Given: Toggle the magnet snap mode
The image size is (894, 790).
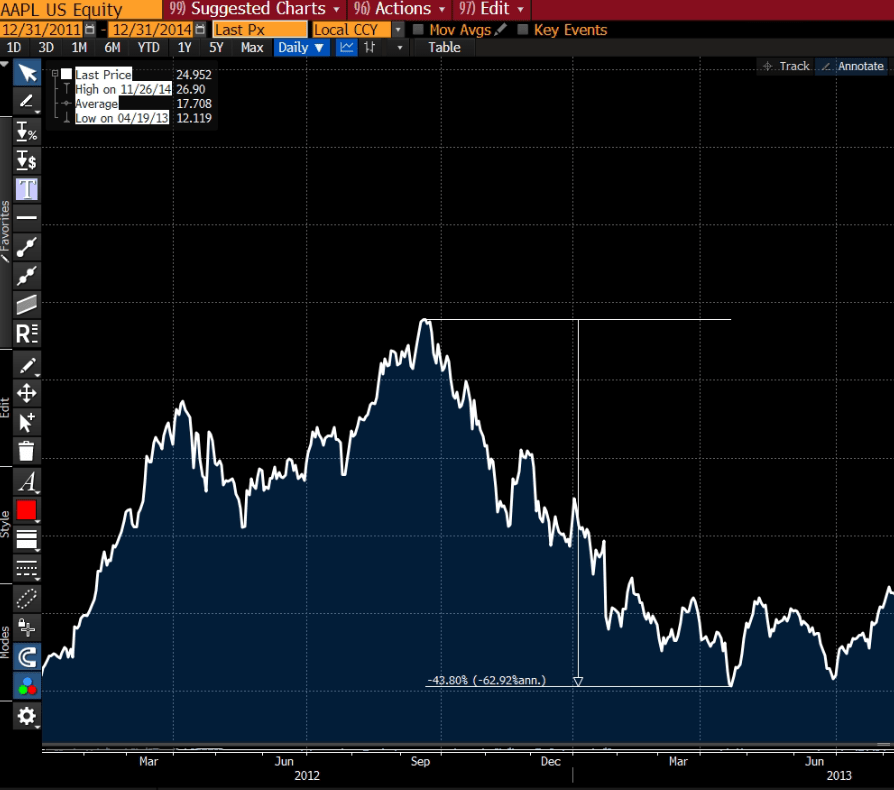Looking at the screenshot, I should [27, 657].
